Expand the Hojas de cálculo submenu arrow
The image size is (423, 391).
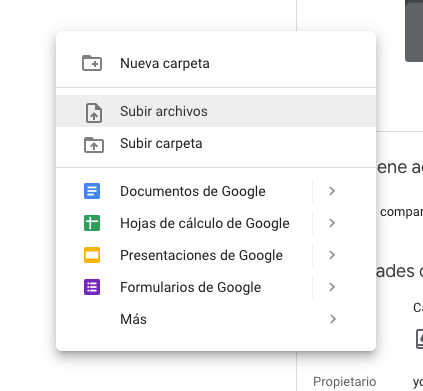pyautogui.click(x=332, y=223)
